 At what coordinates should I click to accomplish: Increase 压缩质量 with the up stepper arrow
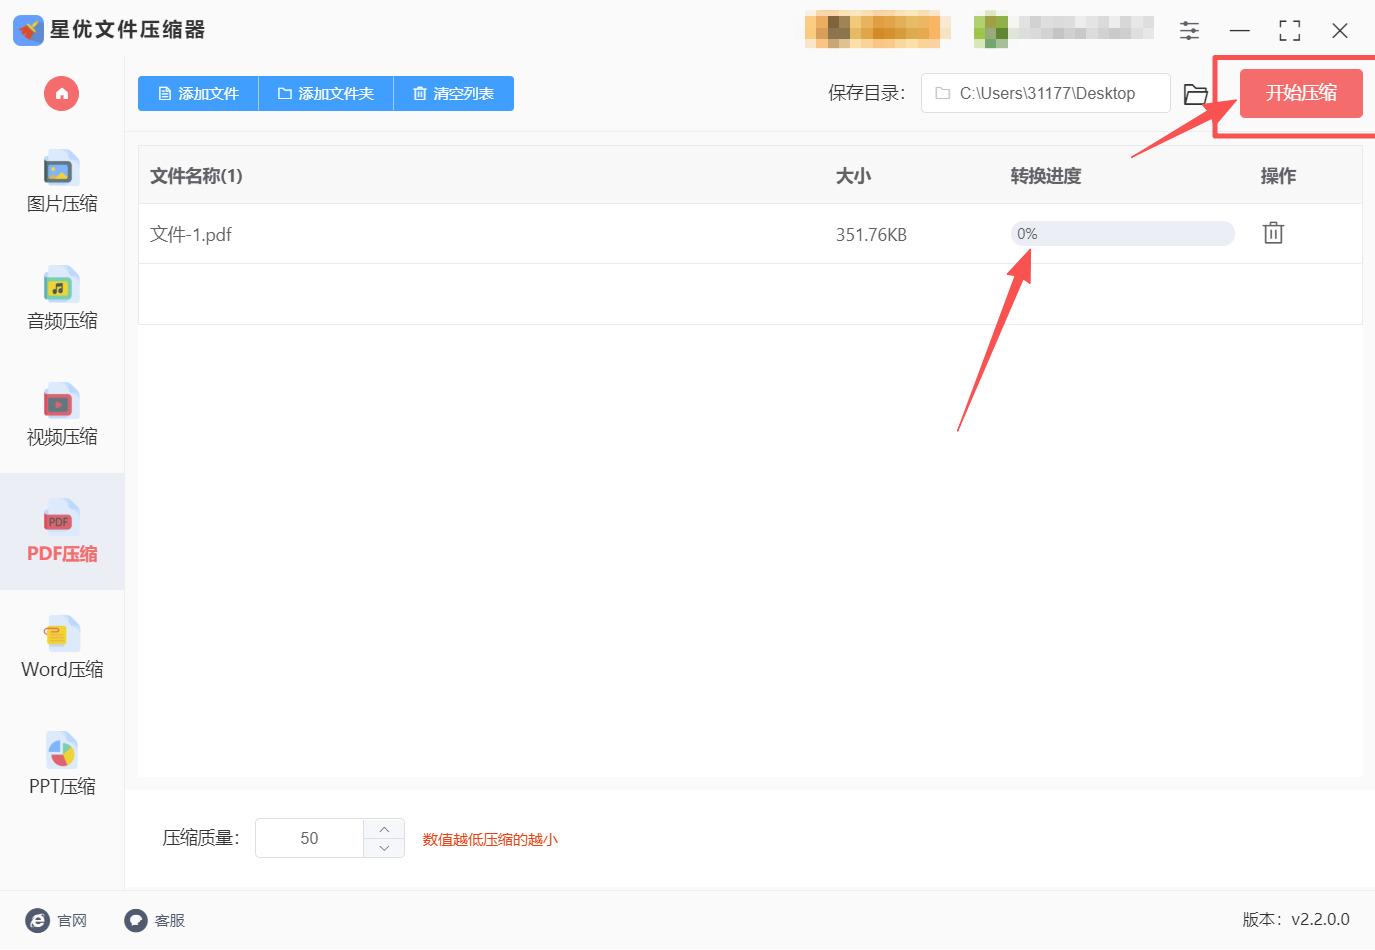pyautogui.click(x=383, y=827)
